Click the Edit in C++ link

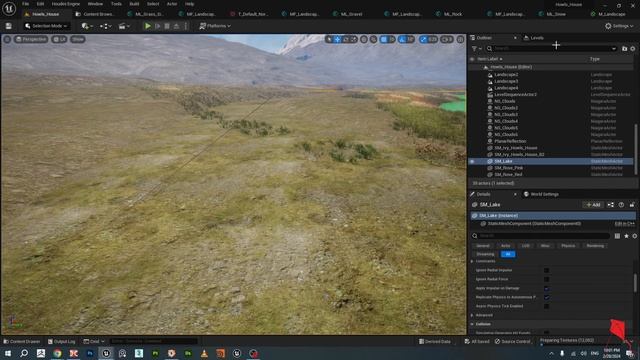pos(624,224)
